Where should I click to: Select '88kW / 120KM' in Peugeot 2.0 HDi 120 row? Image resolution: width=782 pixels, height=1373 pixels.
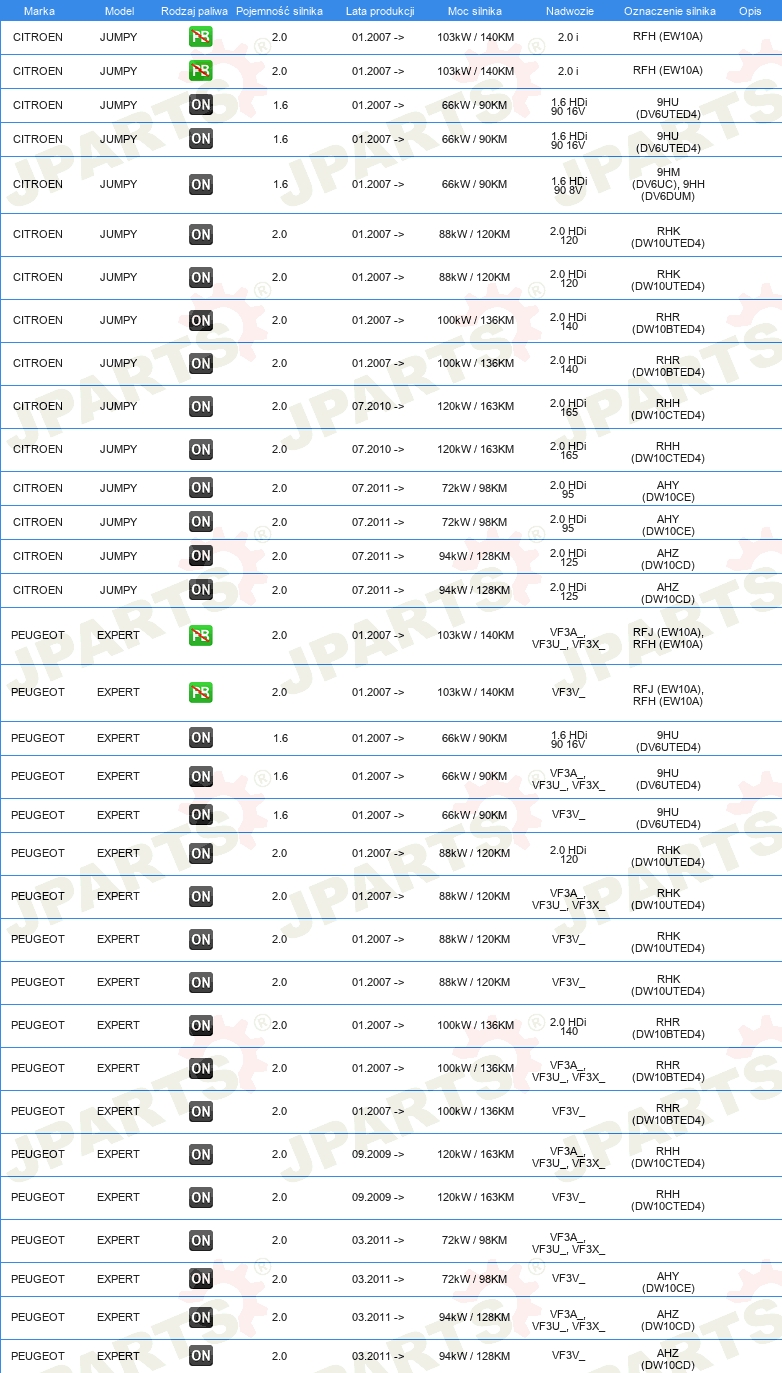click(474, 853)
